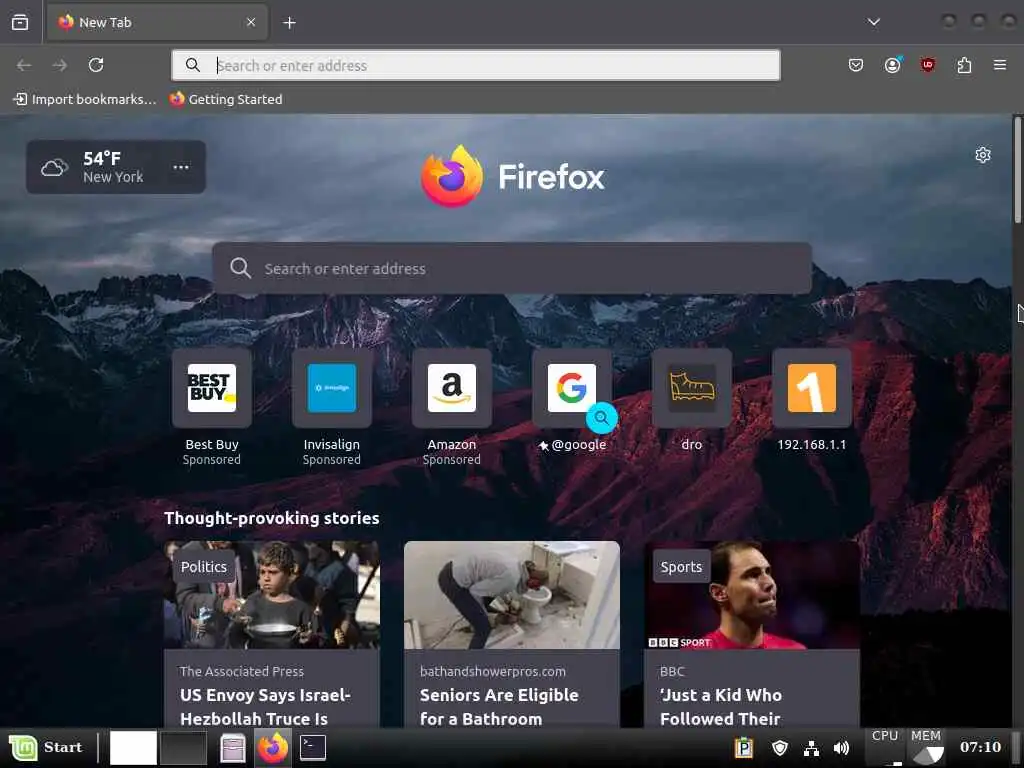Image resolution: width=1024 pixels, height=768 pixels.
Task: Click the Sports tag on BBC story
Action: (x=681, y=567)
